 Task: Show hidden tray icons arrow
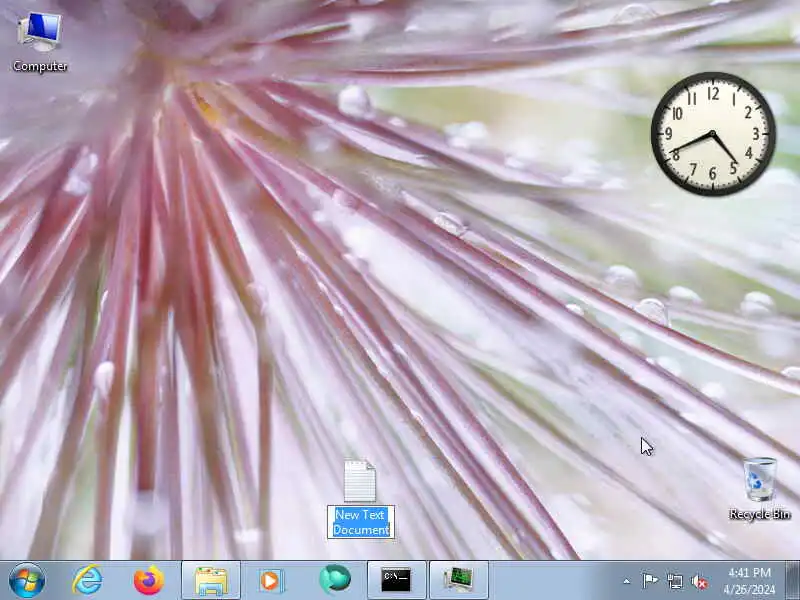point(627,581)
